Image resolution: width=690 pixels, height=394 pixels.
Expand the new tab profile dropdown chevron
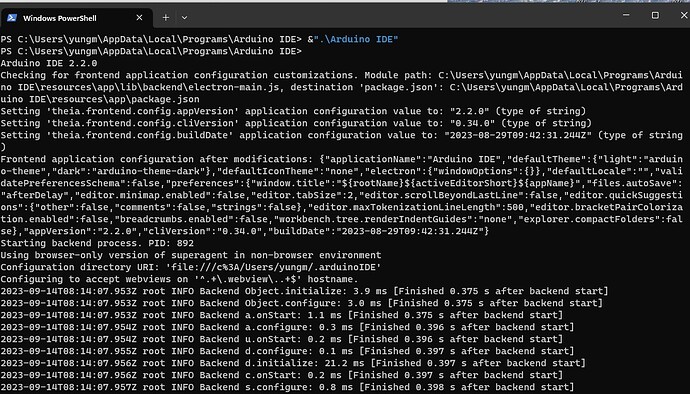[184, 18]
